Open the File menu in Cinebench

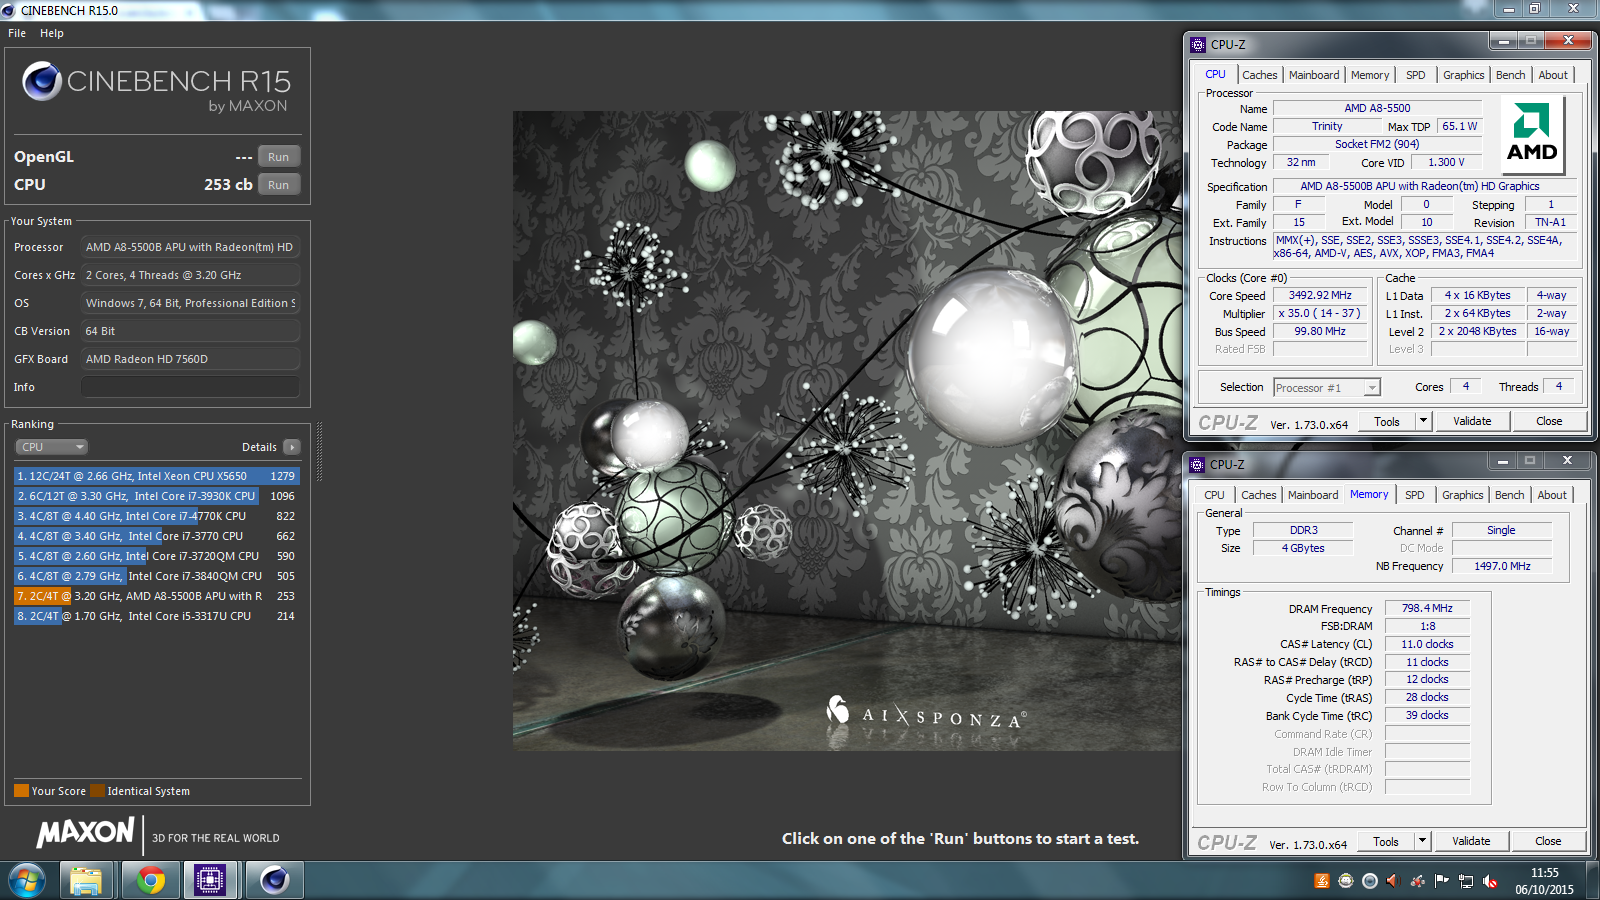[17, 33]
